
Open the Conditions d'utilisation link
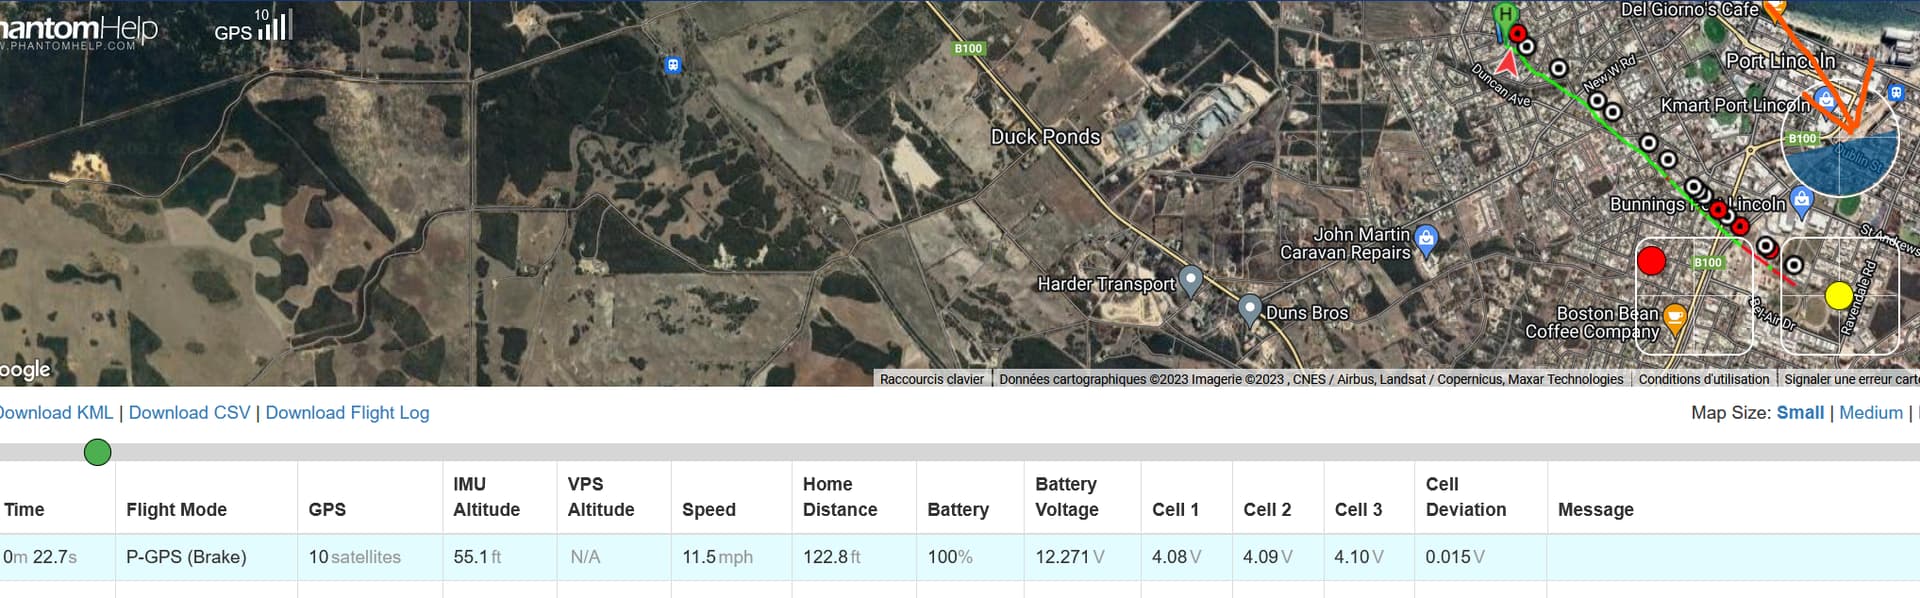1704,379
